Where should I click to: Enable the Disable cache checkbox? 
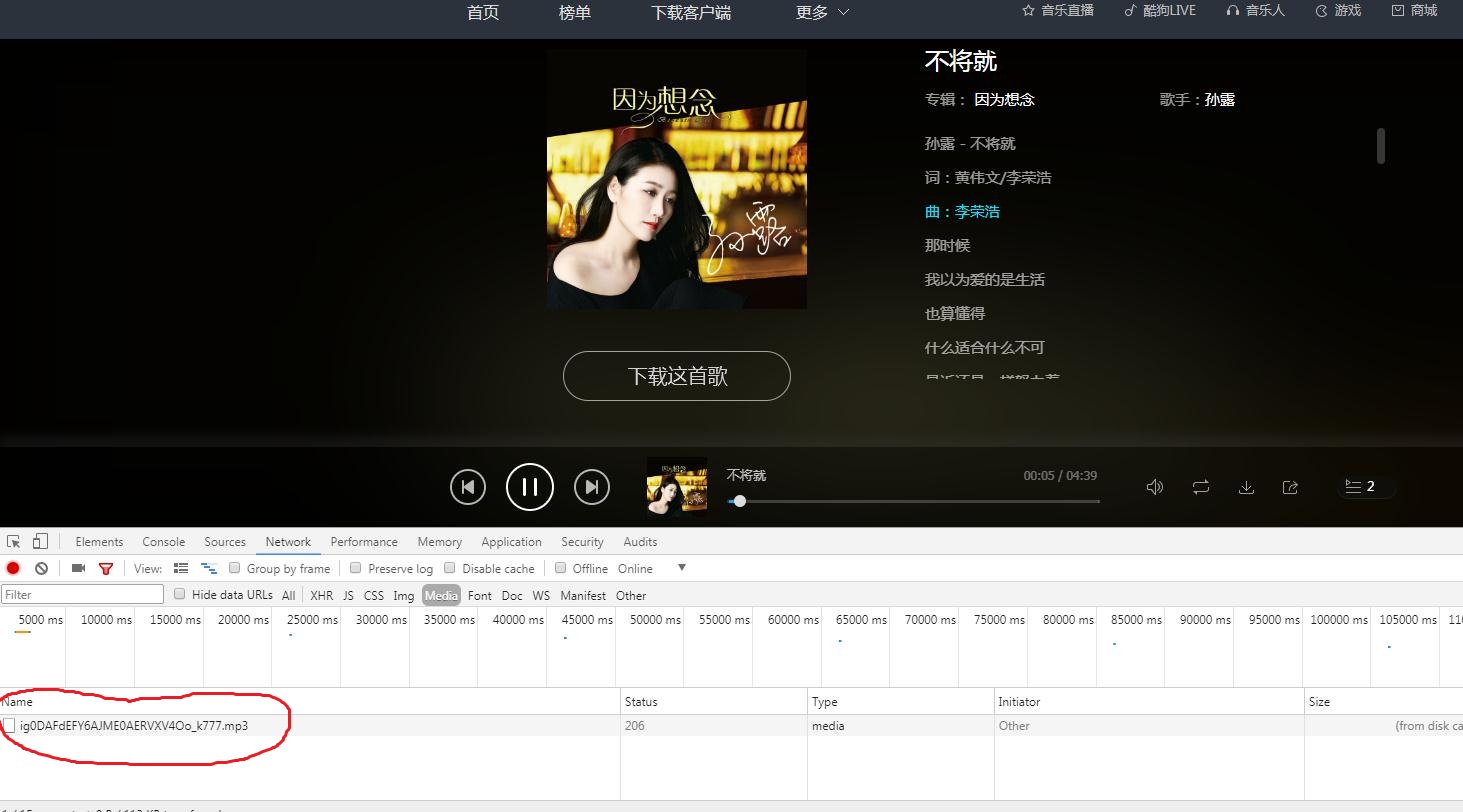[450, 567]
